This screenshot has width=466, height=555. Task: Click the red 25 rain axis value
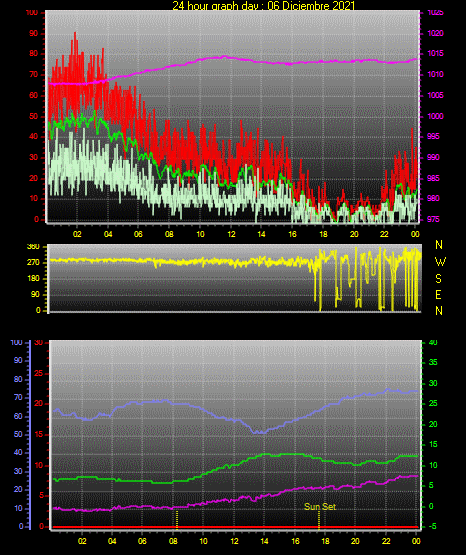click(38, 373)
